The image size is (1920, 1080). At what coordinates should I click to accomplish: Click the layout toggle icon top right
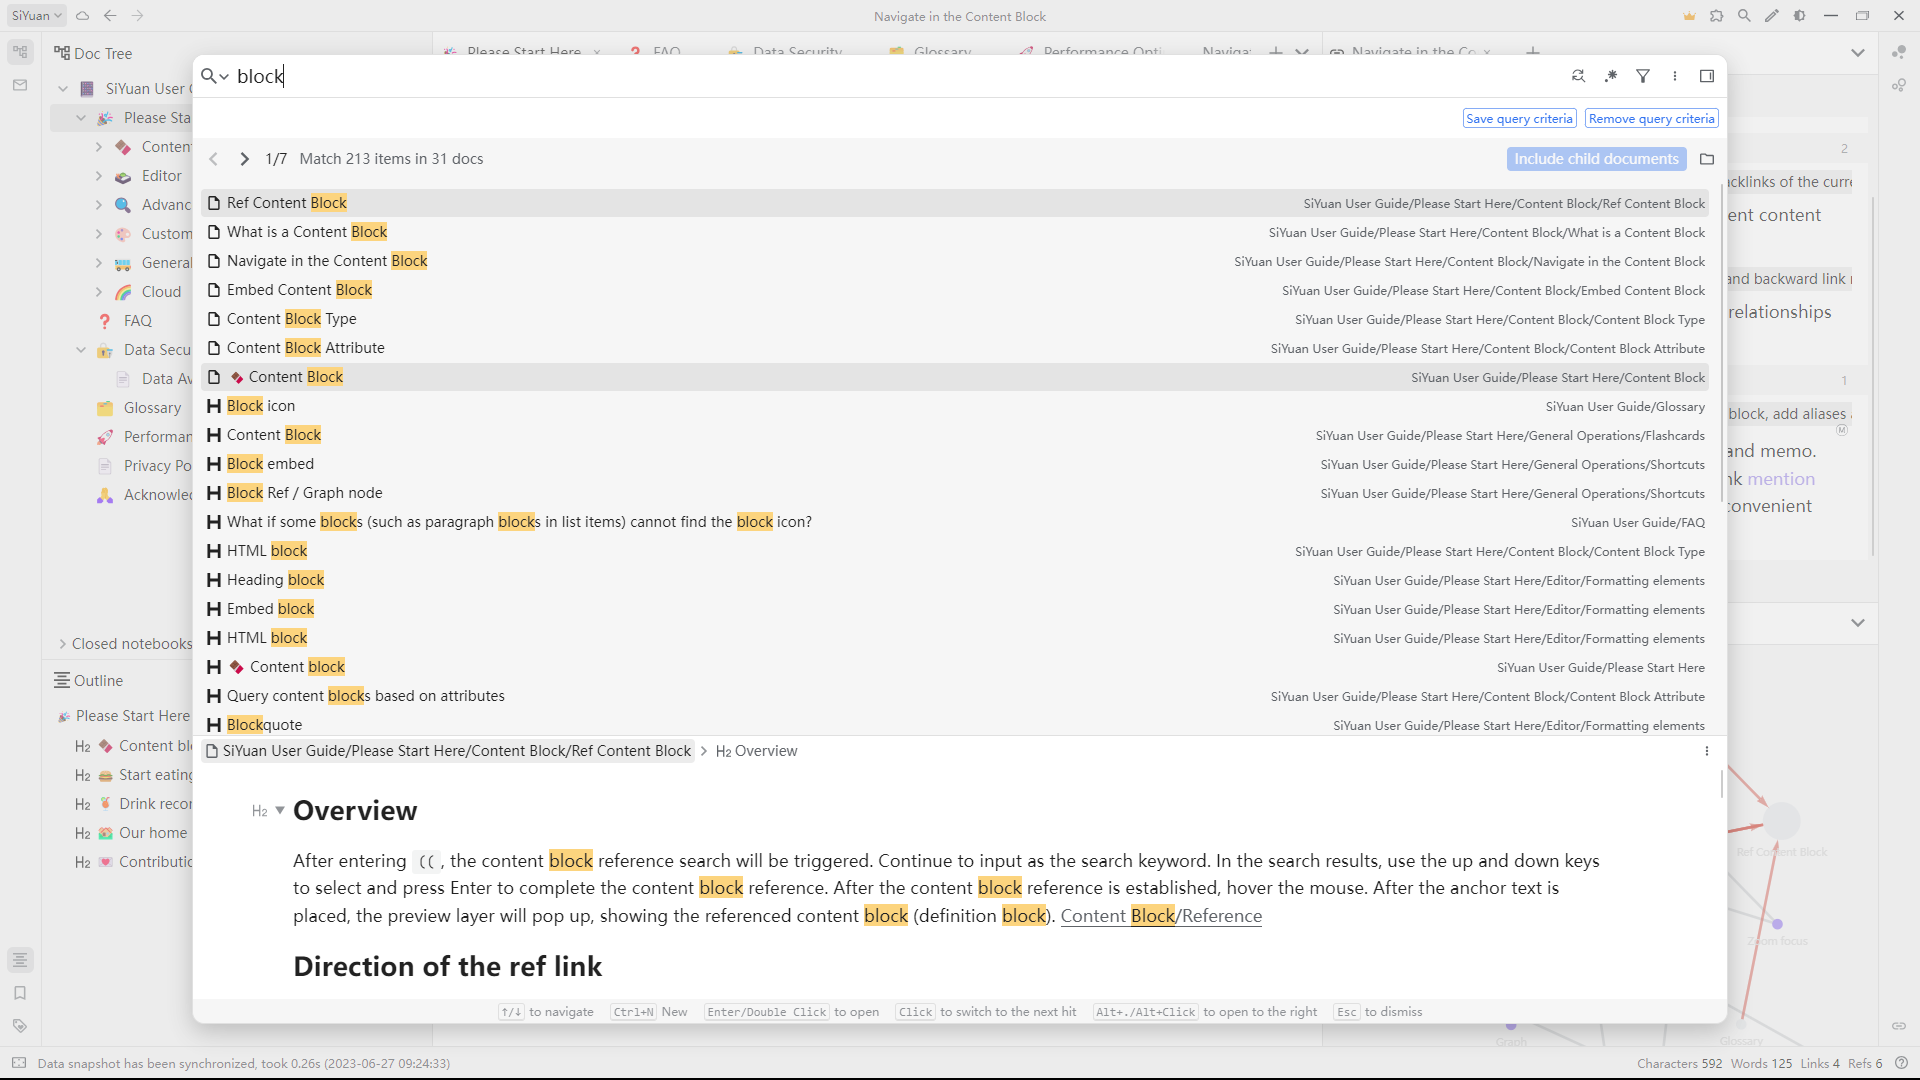[1706, 75]
